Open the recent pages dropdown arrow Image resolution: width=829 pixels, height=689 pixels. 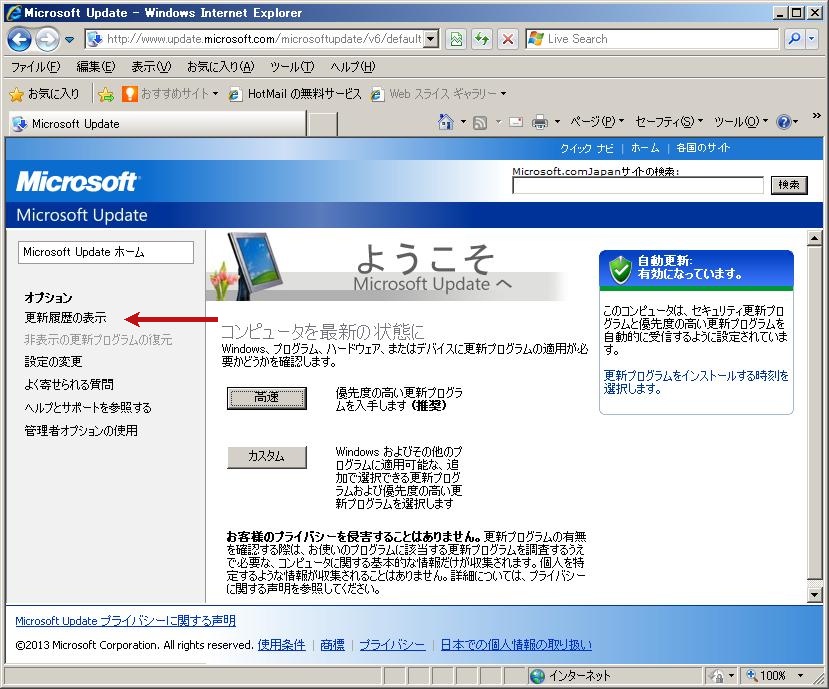(x=69, y=40)
